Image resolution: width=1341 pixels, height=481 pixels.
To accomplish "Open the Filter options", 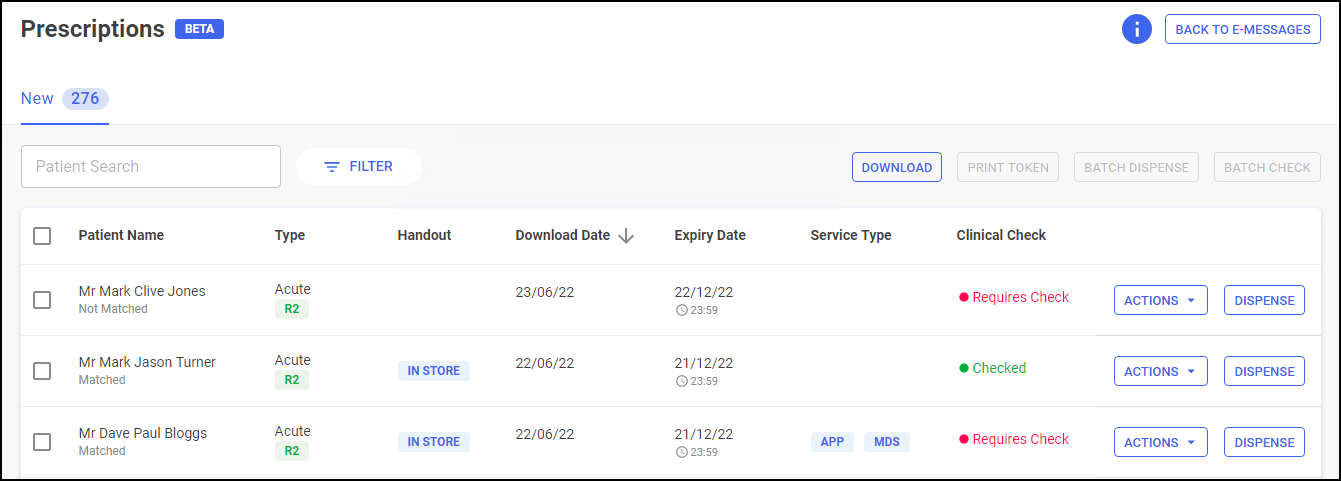I will [359, 167].
